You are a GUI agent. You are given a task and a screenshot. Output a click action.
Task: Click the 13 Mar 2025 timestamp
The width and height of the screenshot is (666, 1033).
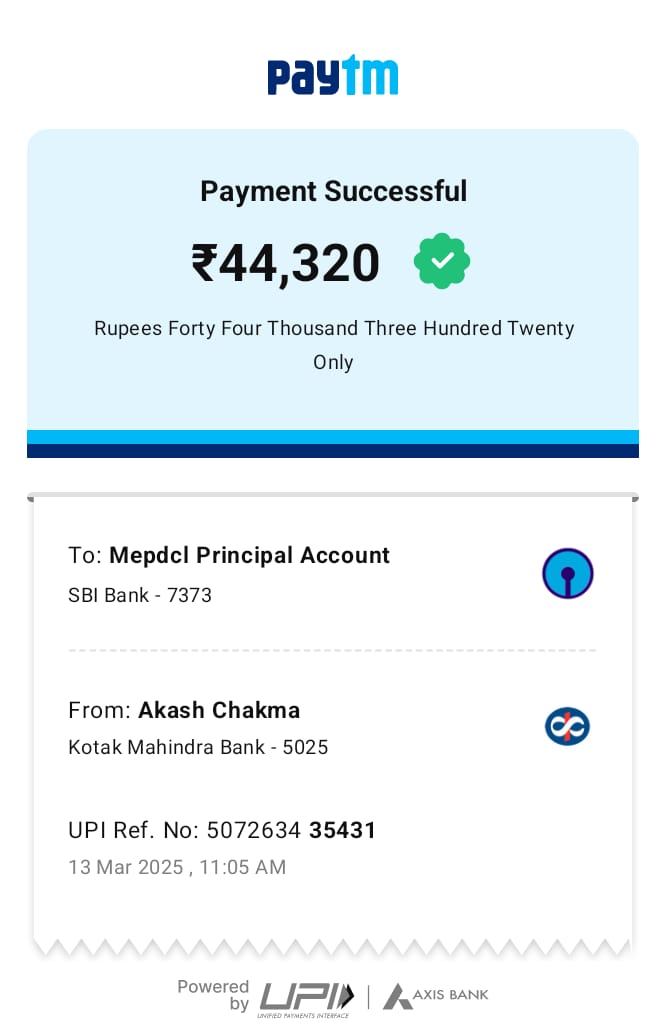click(177, 867)
